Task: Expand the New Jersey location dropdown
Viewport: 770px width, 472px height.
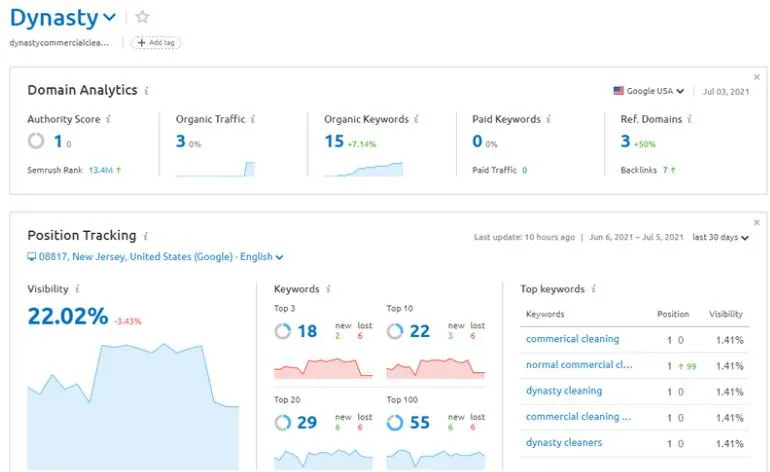Action: click(155, 257)
